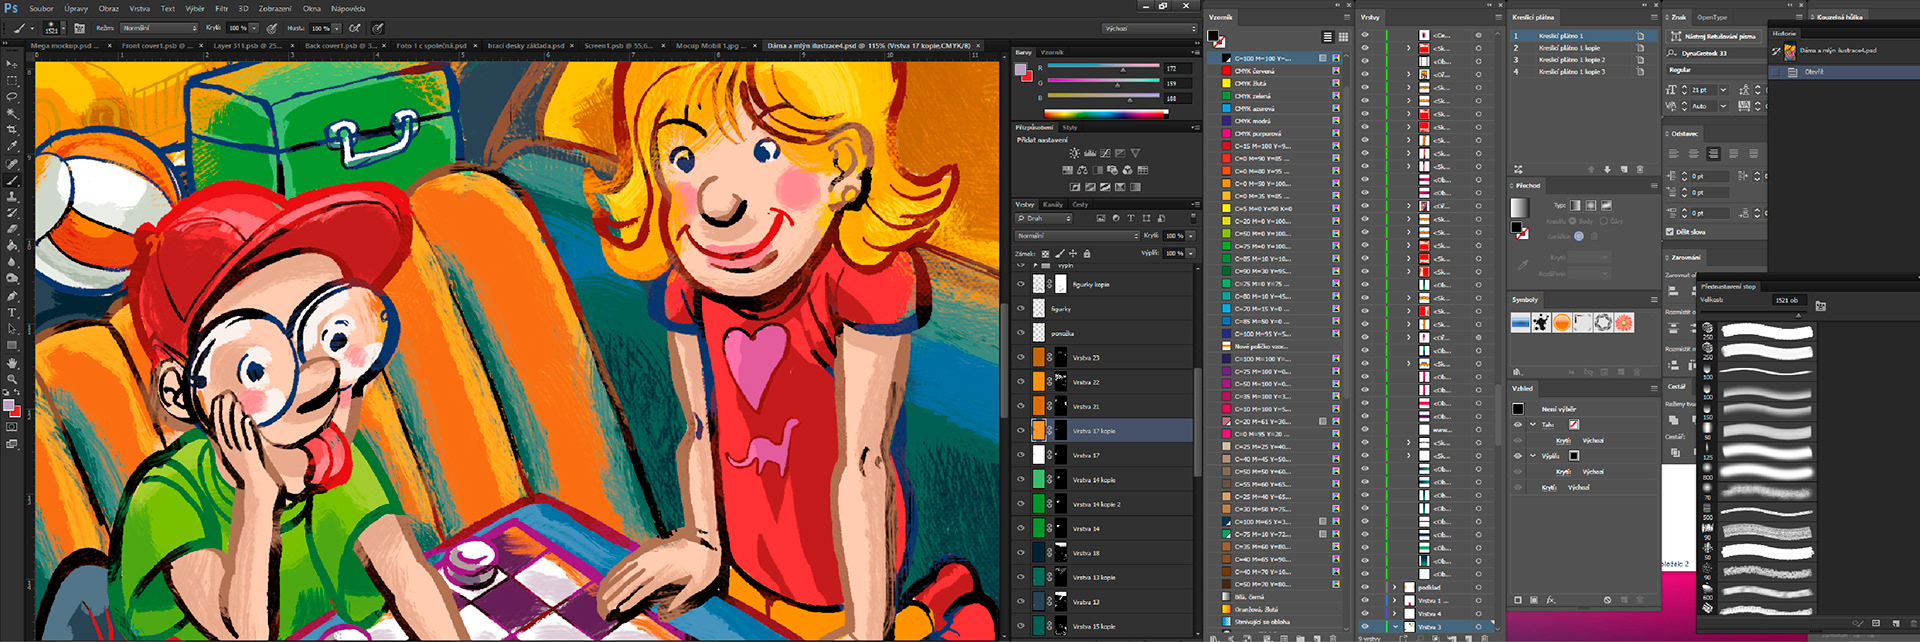This screenshot has width=1920, height=642.
Task: Open the font size dropdown 21 pt
Action: [1723, 90]
